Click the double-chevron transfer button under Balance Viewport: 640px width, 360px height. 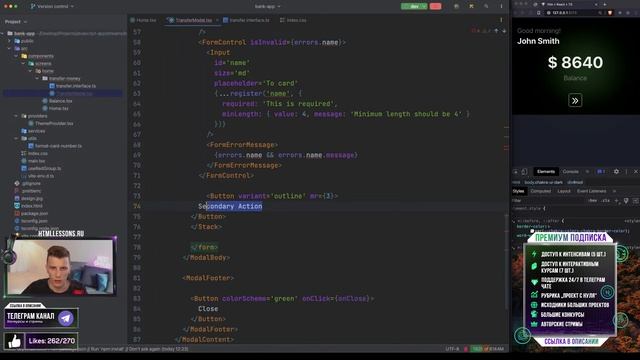pos(575,100)
